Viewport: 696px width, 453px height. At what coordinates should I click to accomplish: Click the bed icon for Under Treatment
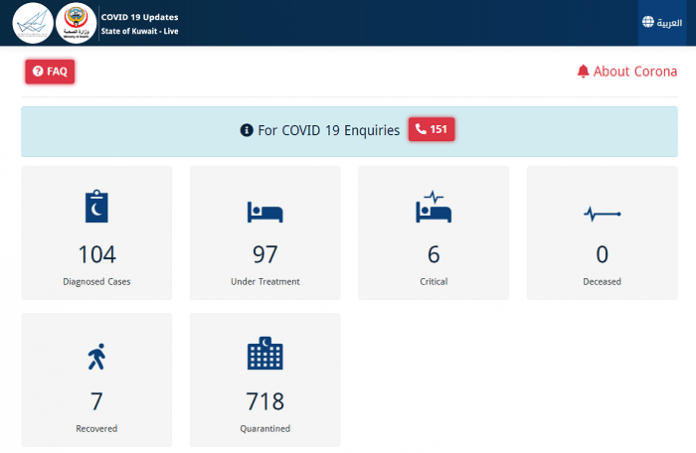[265, 212]
